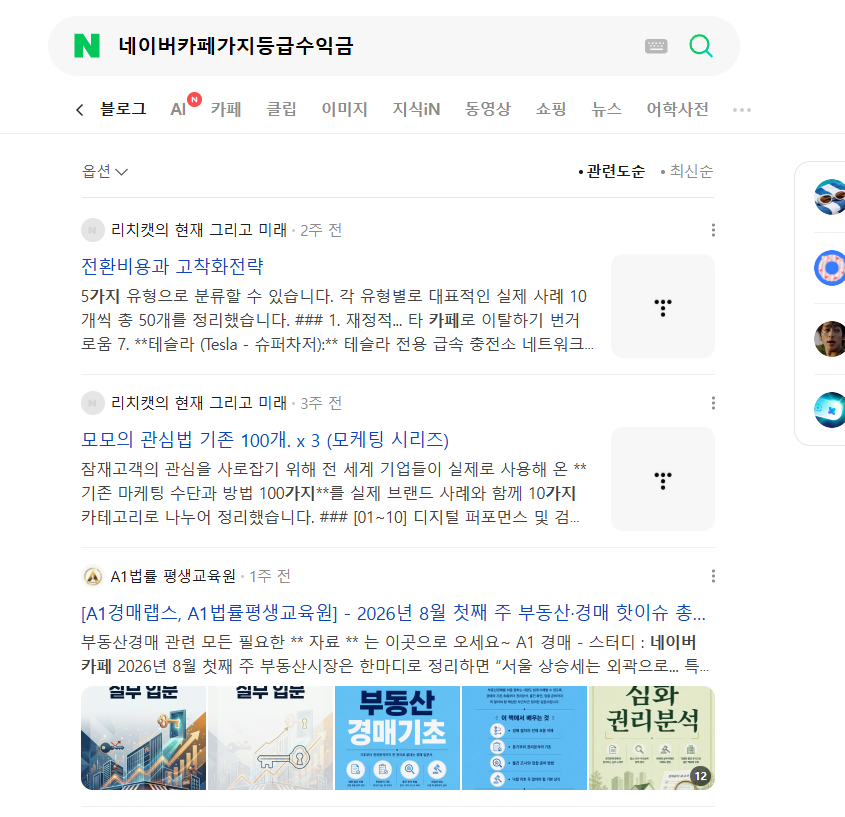Viewport: 845px width, 817px height.
Task: Click the search query input field
Action: (372, 46)
